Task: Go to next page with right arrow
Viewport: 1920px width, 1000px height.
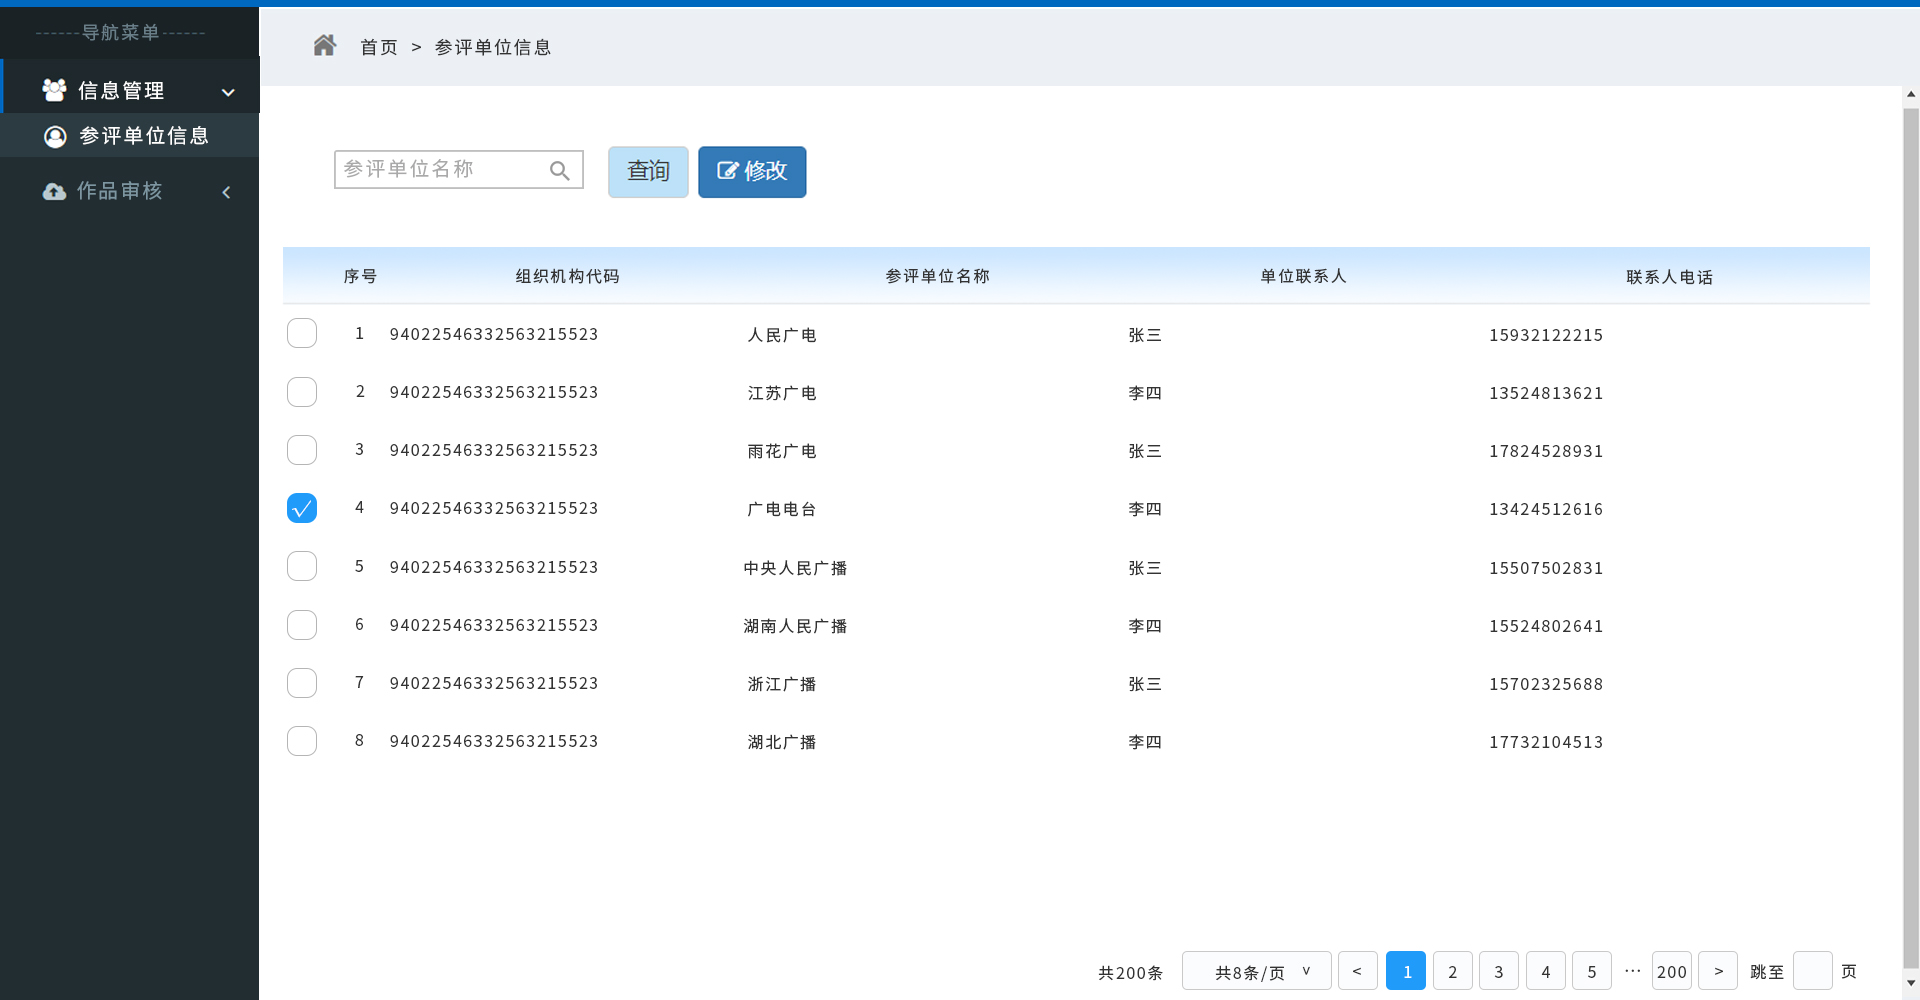Action: point(1718,971)
